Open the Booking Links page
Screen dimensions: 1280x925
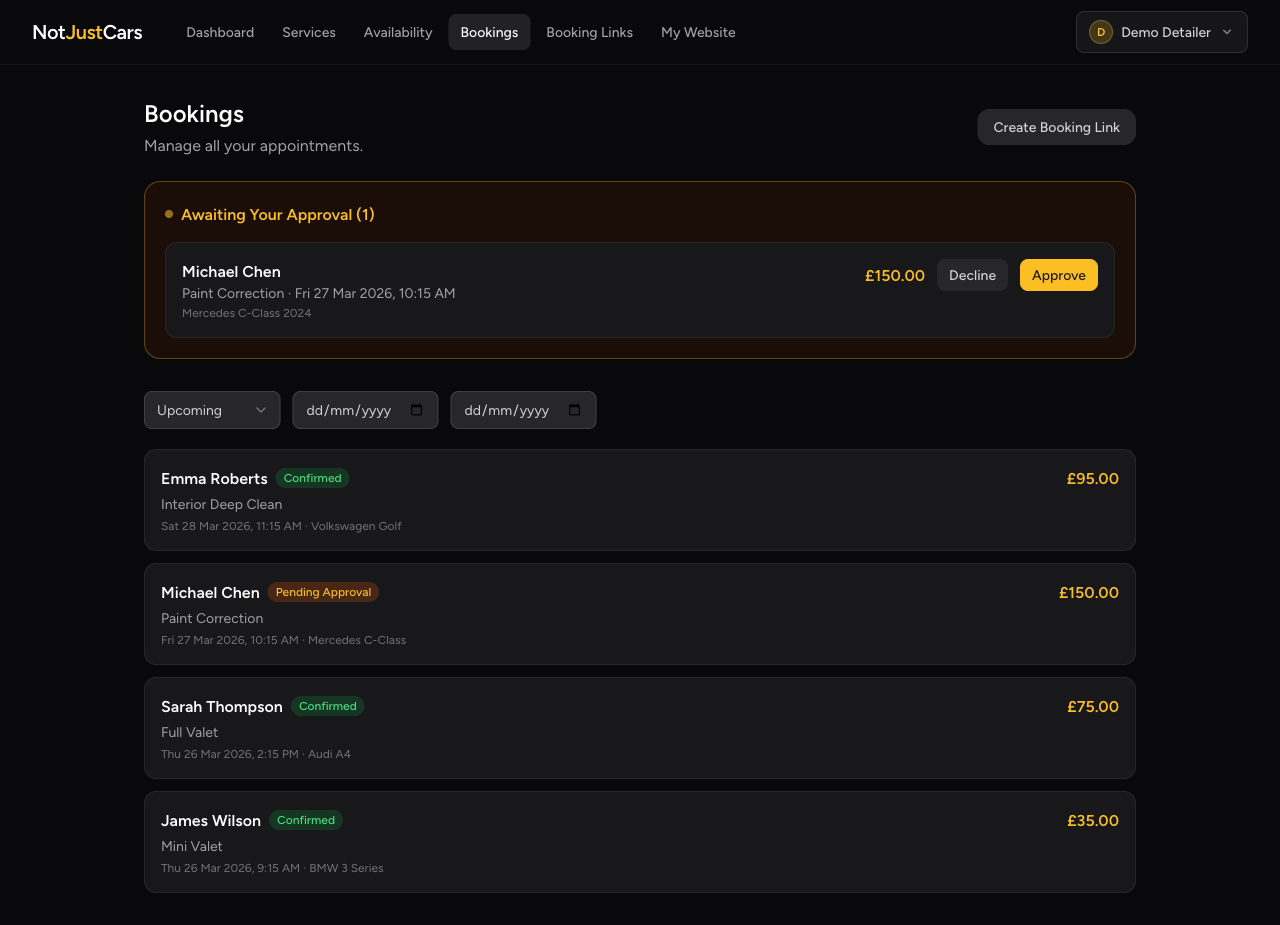coord(589,32)
